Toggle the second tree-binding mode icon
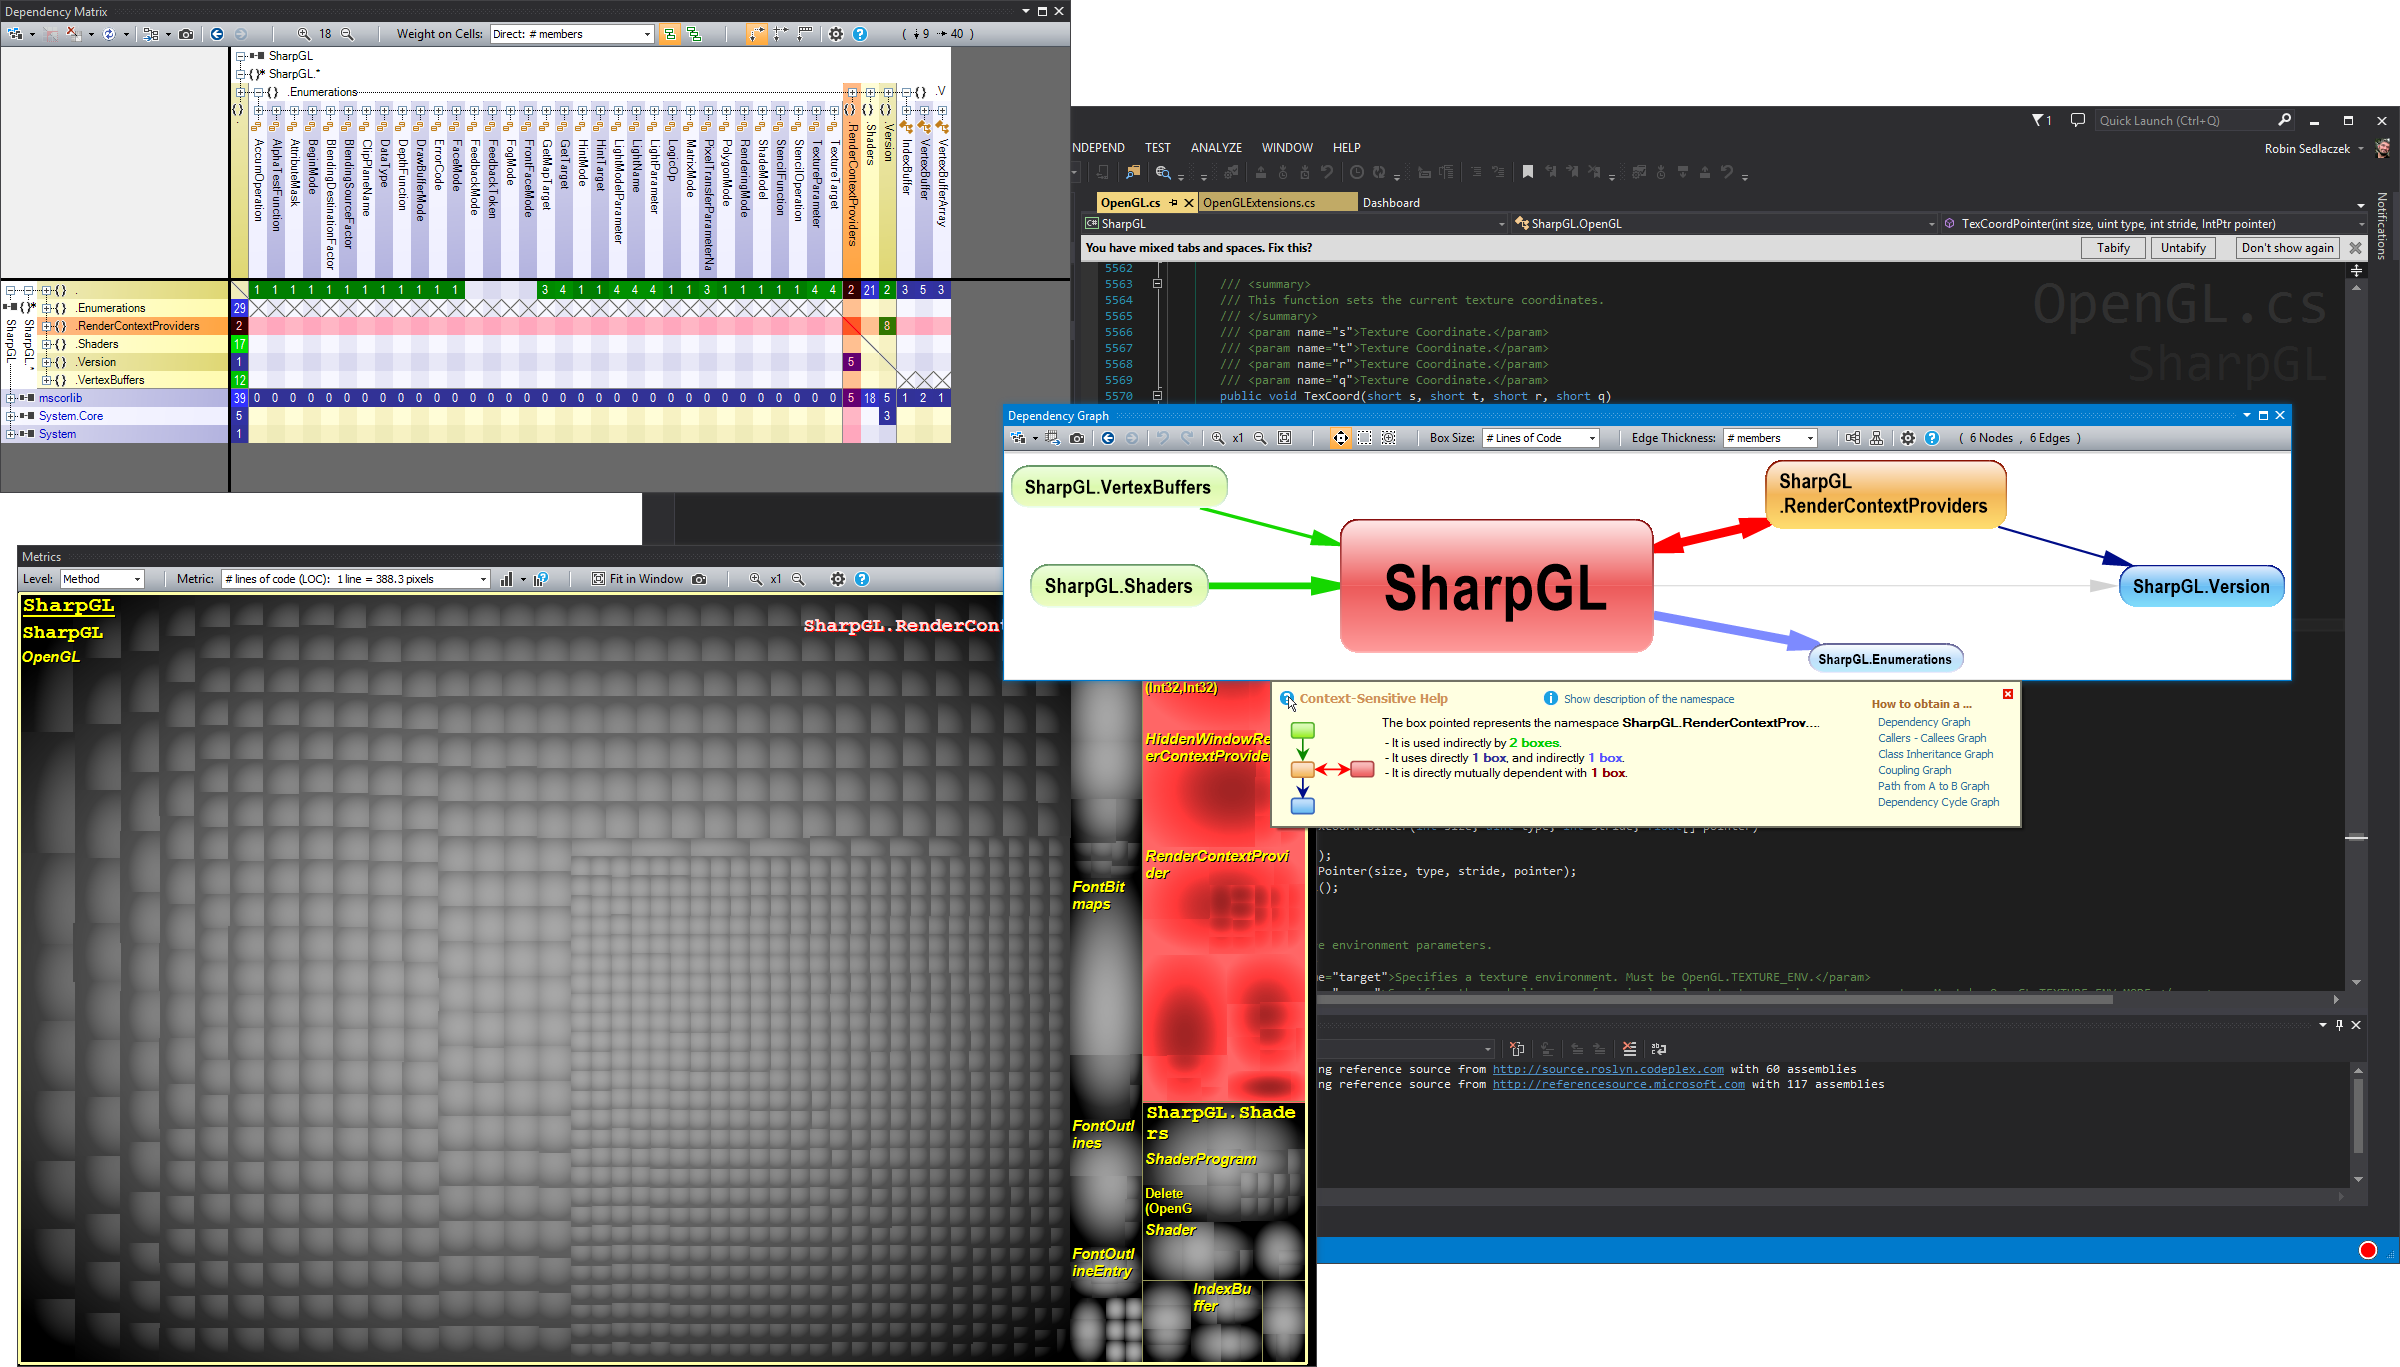Screen dimensions: 2400x1367 (x=694, y=34)
